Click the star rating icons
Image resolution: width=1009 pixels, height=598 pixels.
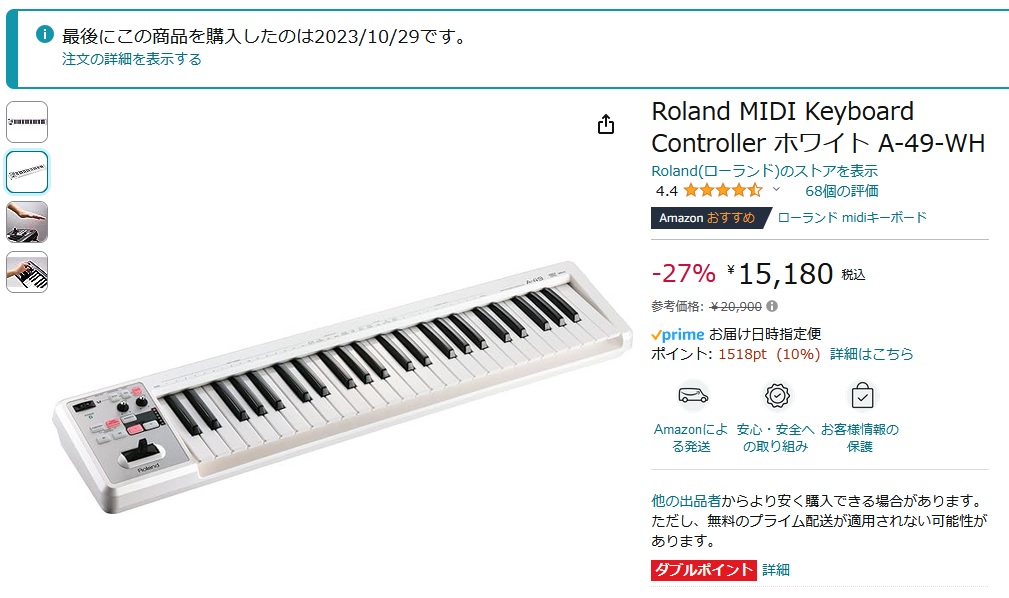[723, 190]
